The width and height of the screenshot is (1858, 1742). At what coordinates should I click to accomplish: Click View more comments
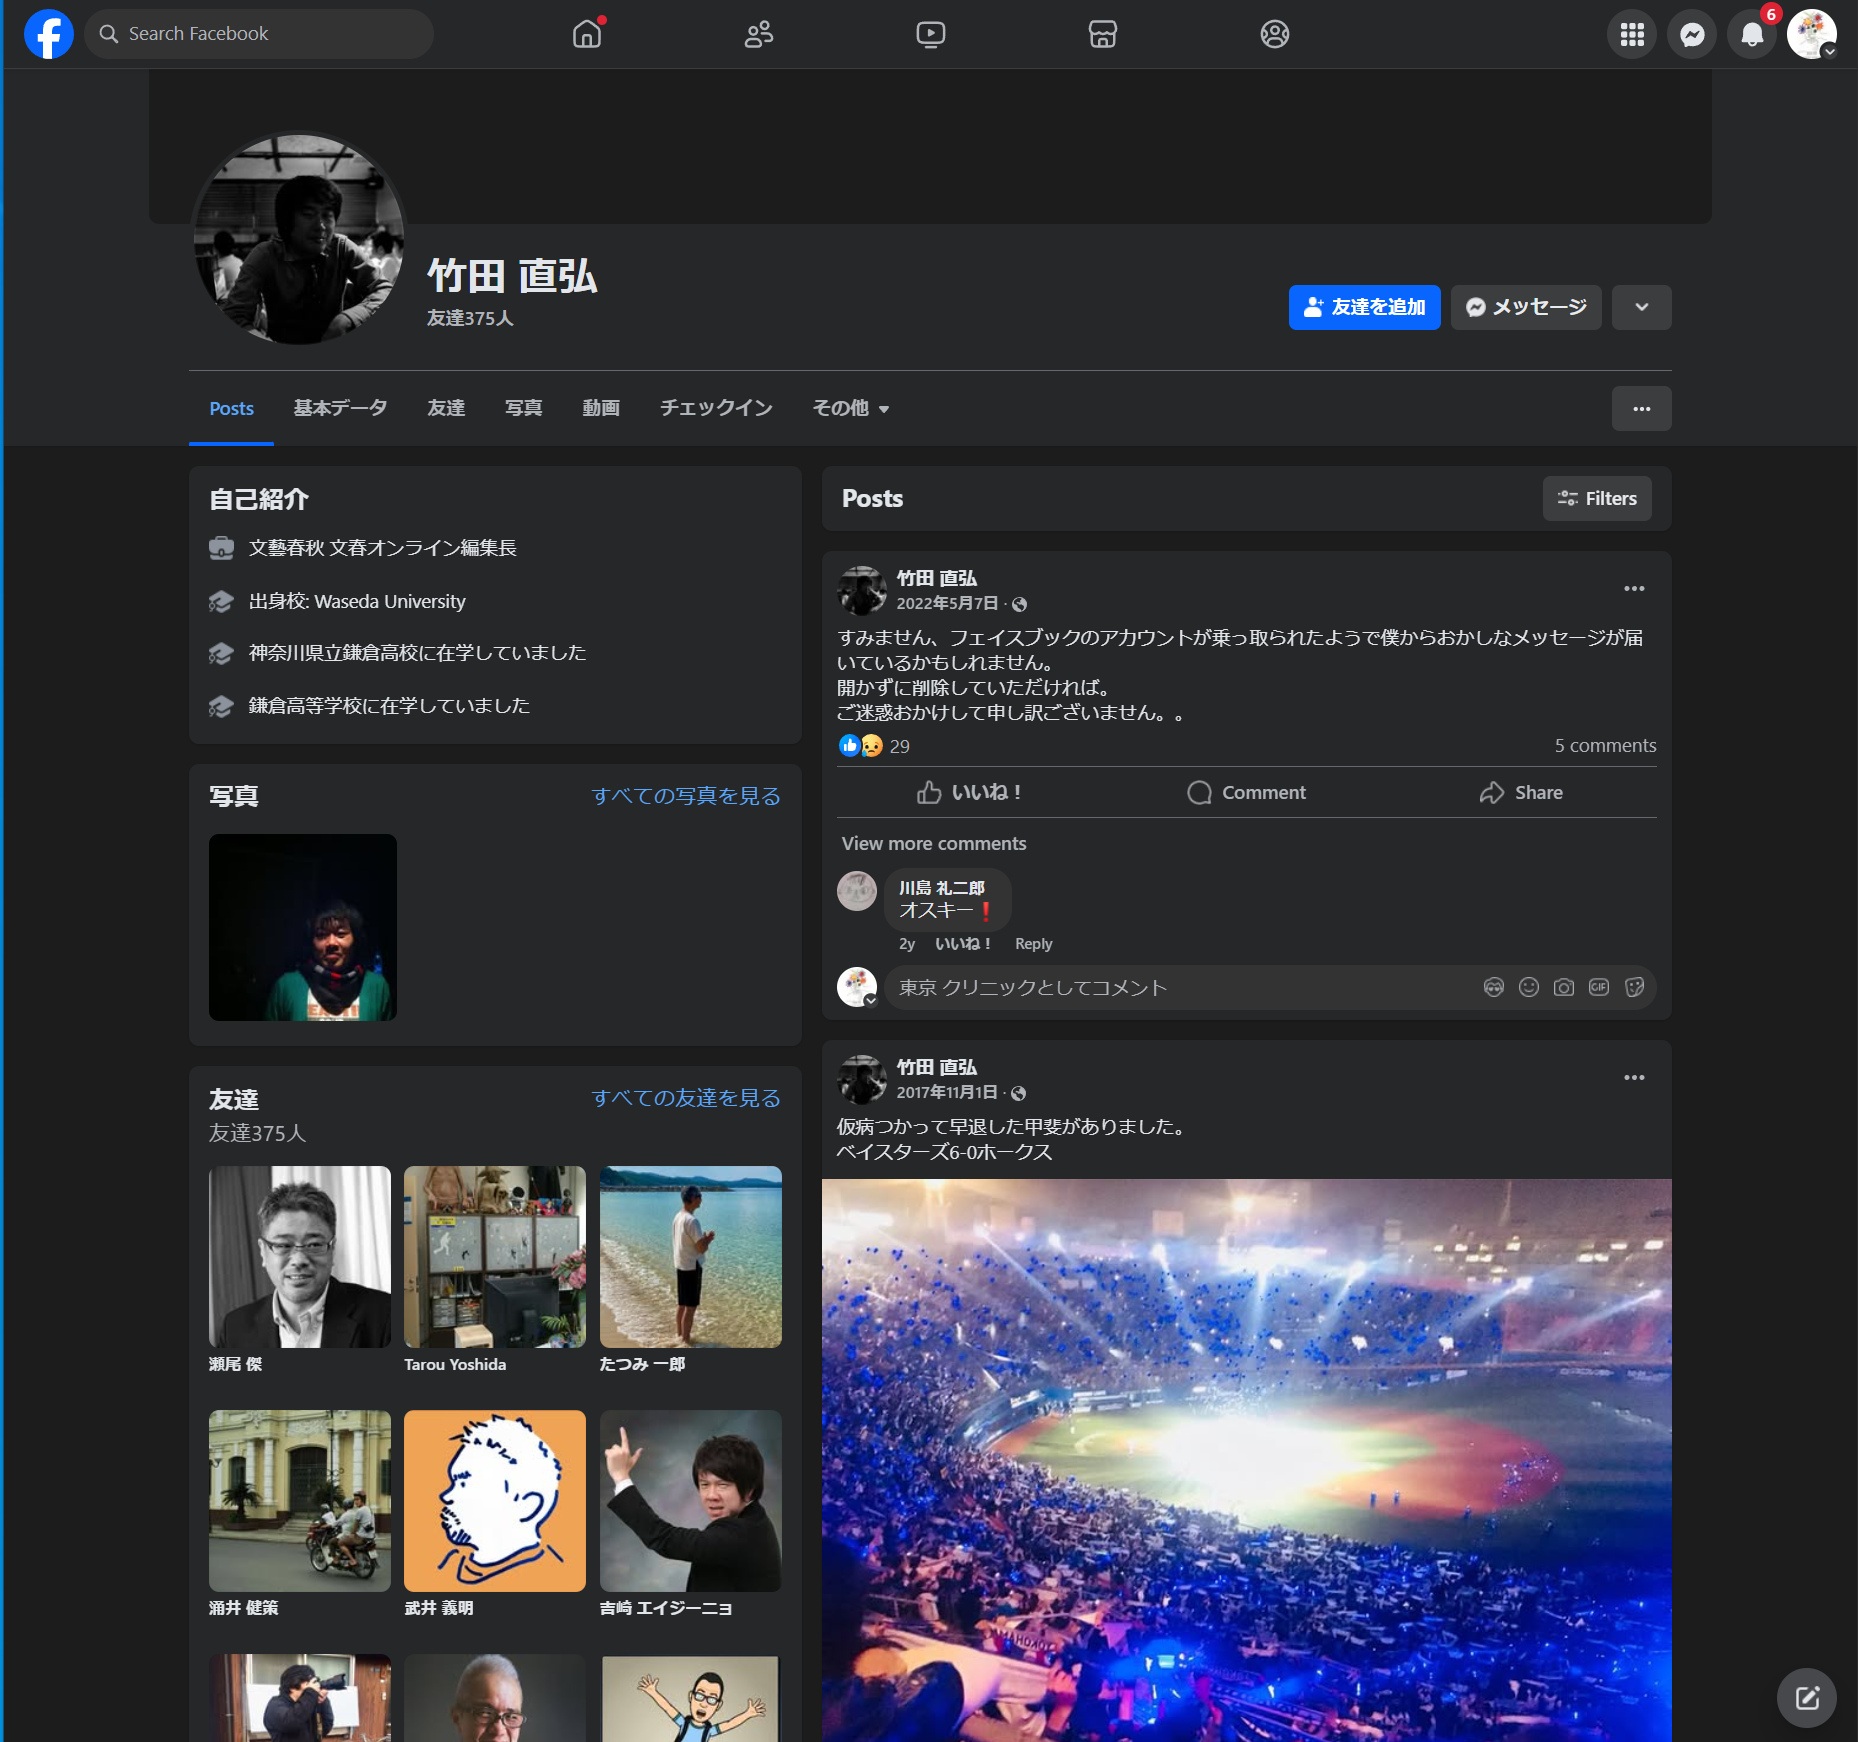point(933,843)
